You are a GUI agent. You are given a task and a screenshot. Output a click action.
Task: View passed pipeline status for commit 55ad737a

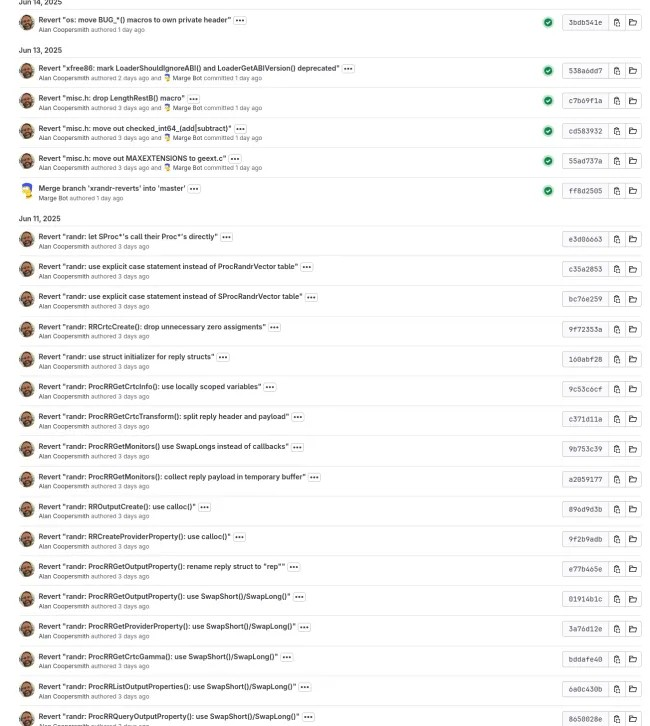[548, 161]
